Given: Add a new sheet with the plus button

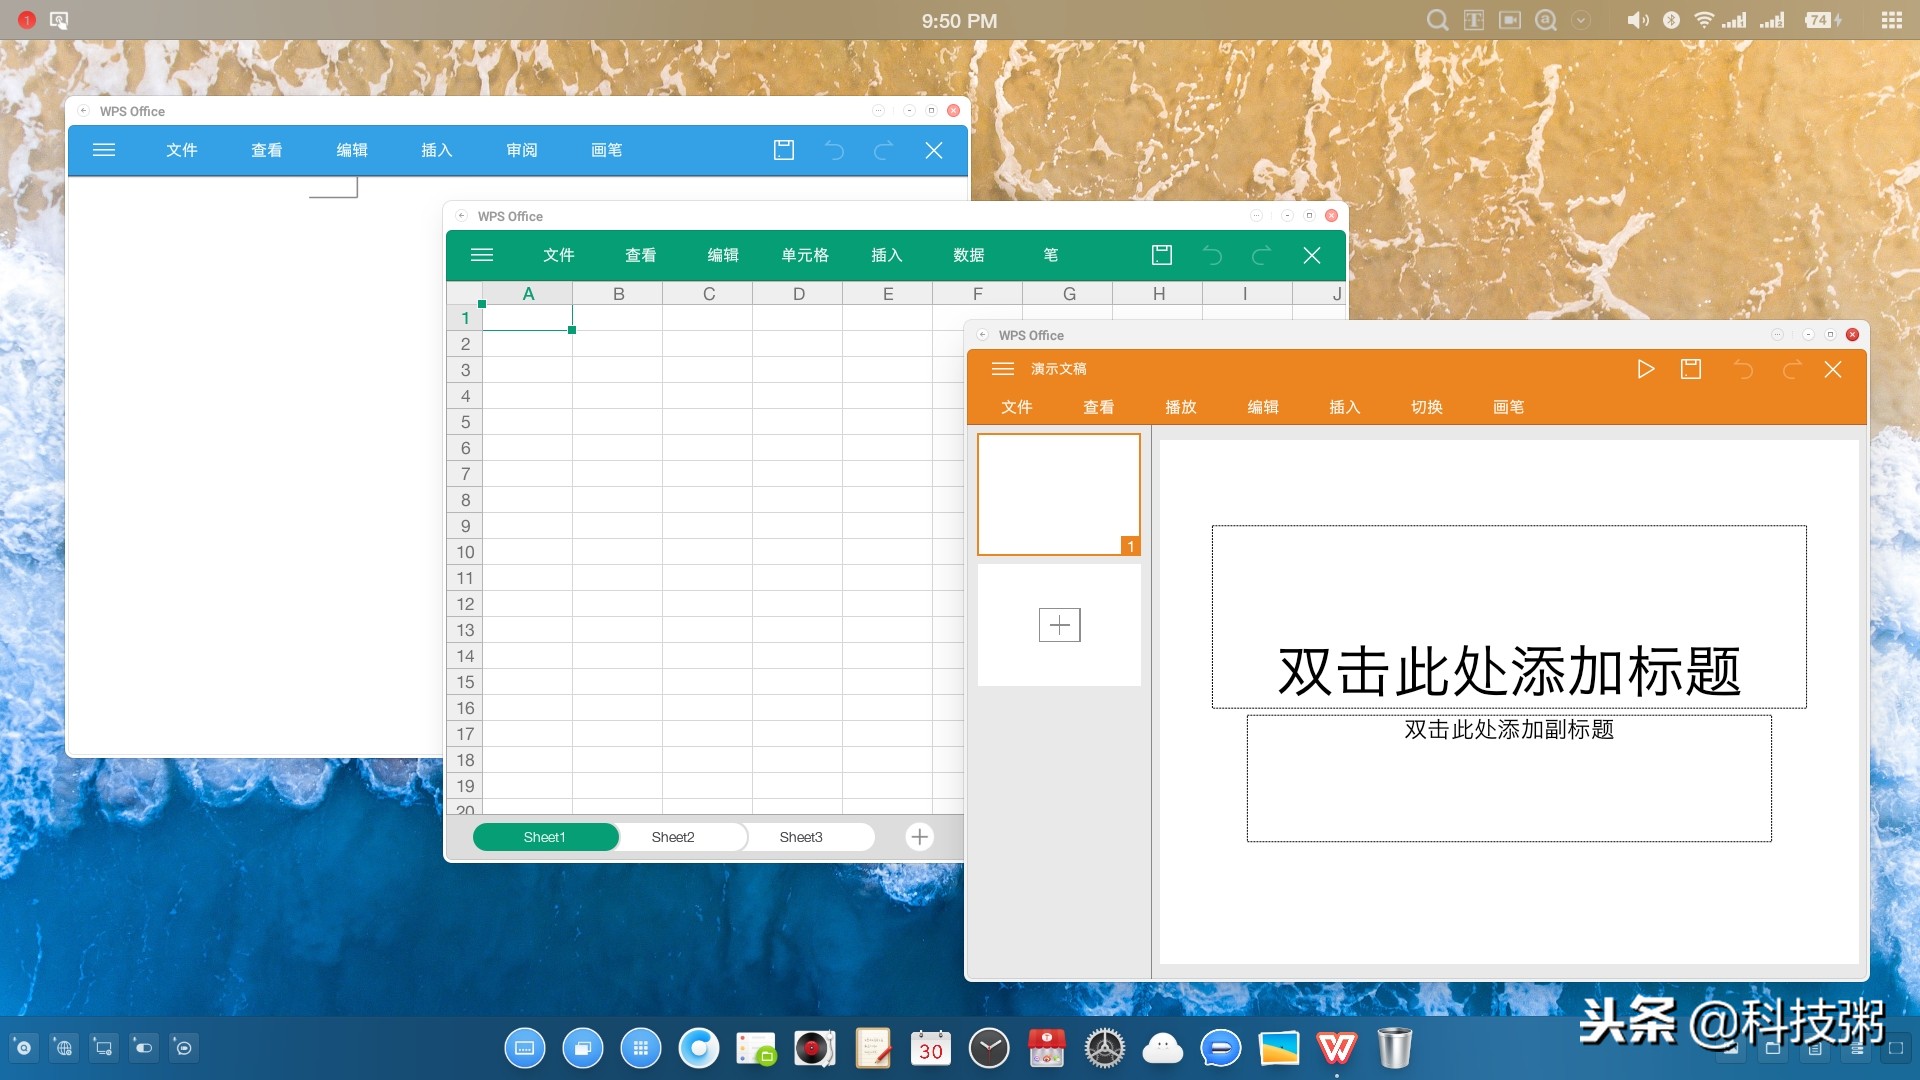Looking at the screenshot, I should (x=919, y=837).
